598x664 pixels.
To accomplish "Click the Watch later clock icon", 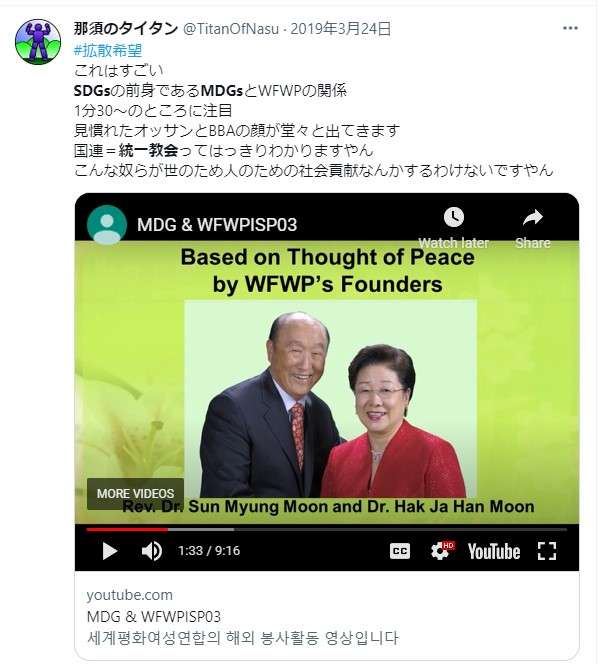I will [454, 217].
